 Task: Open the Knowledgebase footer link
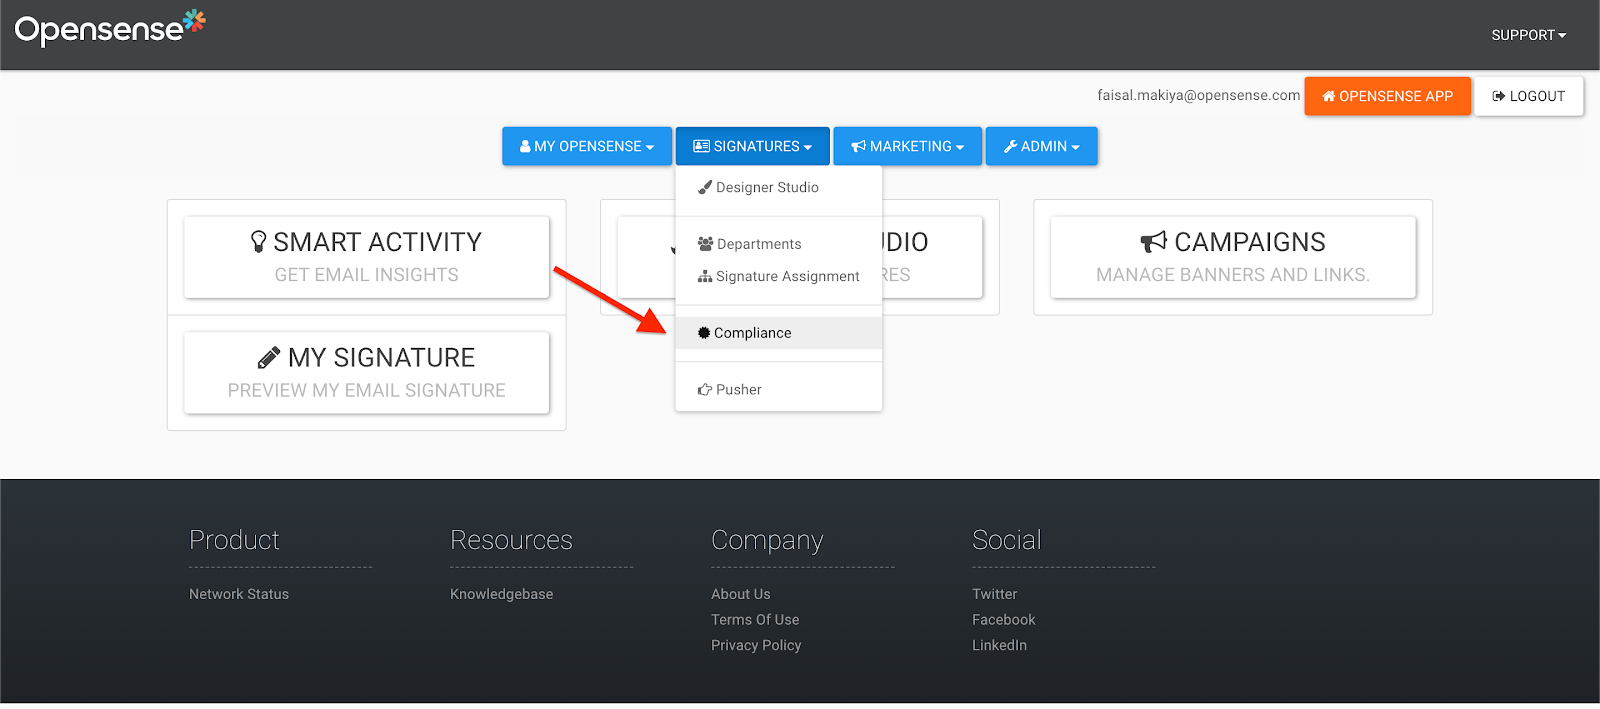point(501,594)
